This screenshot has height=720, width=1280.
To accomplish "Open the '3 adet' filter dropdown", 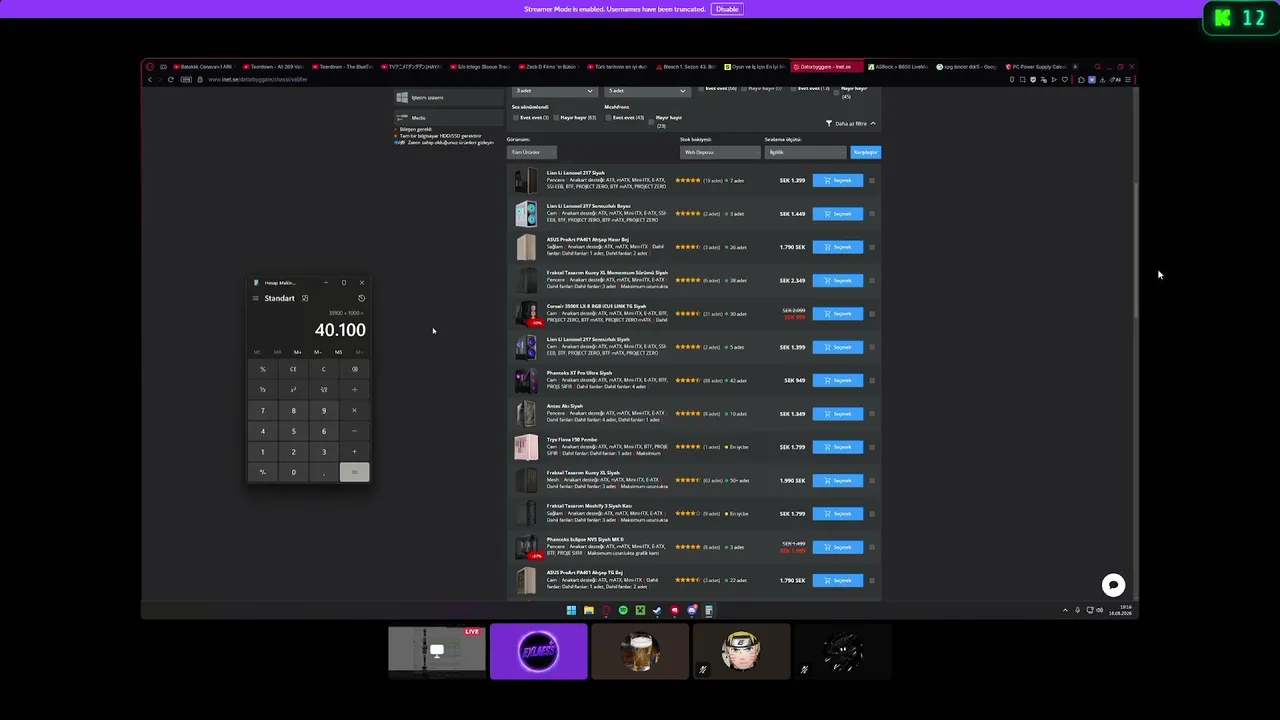I will pyautogui.click(x=554, y=91).
